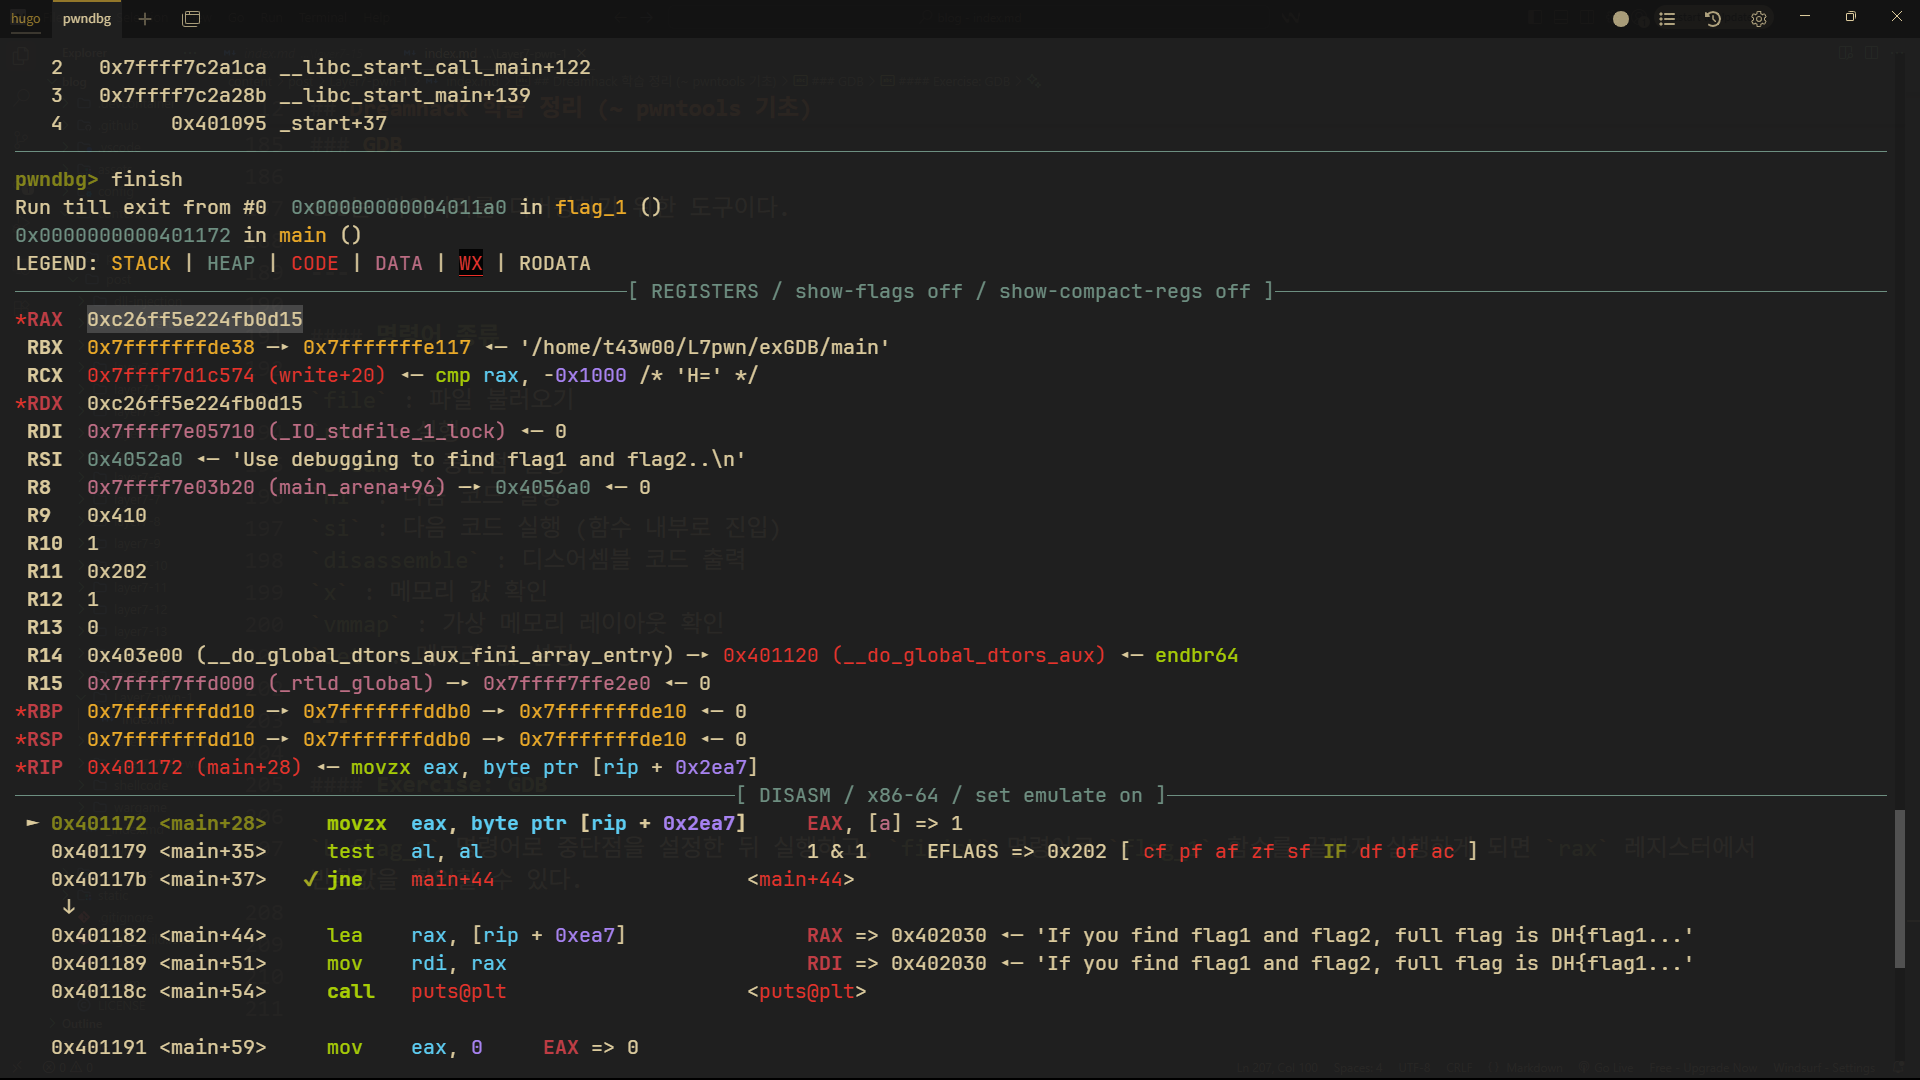Open the bulleted list icon in toolbar
Viewport: 1920px width, 1080px height.
coord(1667,19)
